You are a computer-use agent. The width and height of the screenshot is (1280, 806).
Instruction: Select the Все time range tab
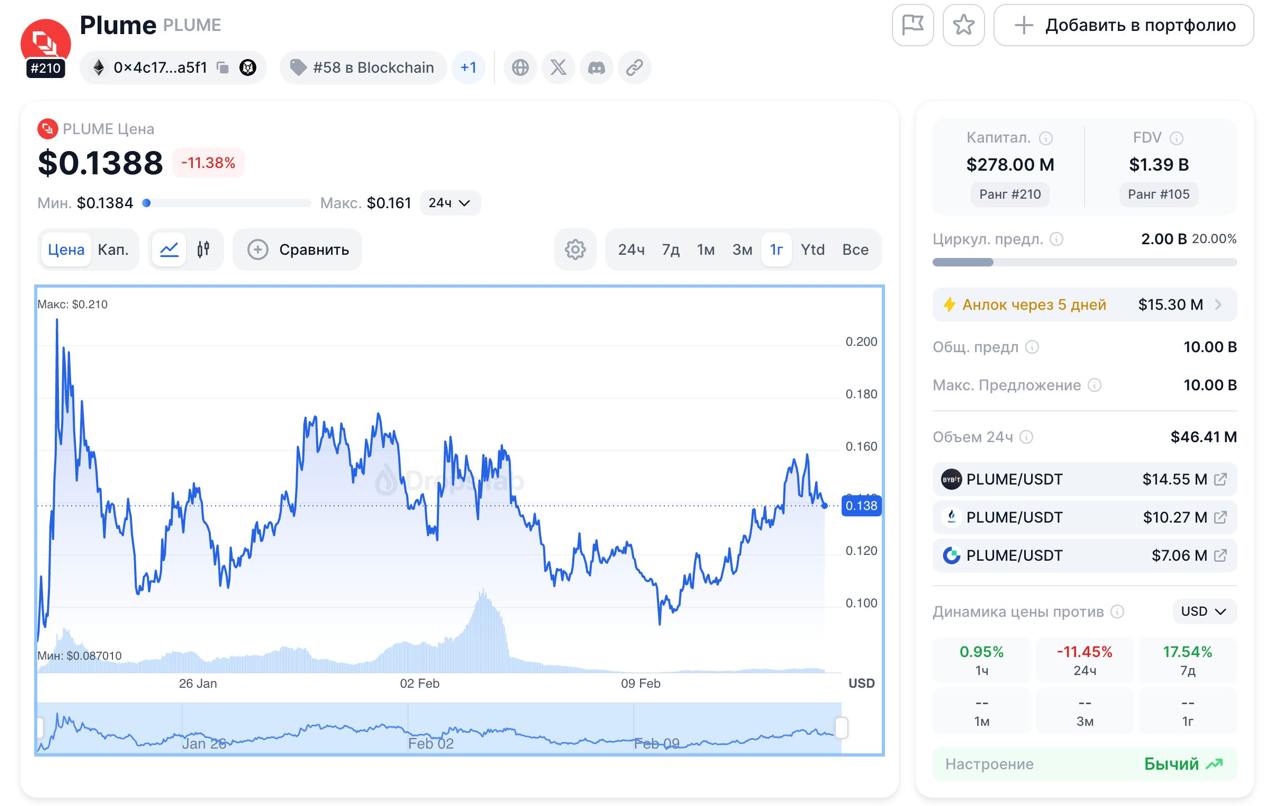855,250
